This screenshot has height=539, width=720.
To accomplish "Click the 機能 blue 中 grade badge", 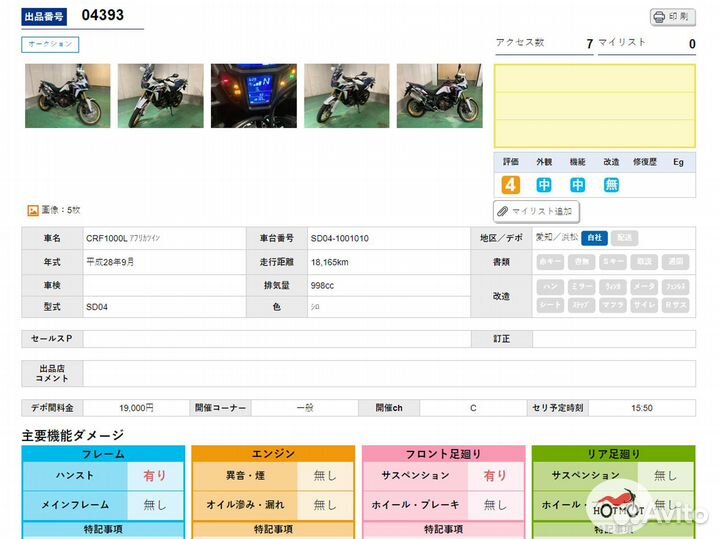I will tap(578, 185).
